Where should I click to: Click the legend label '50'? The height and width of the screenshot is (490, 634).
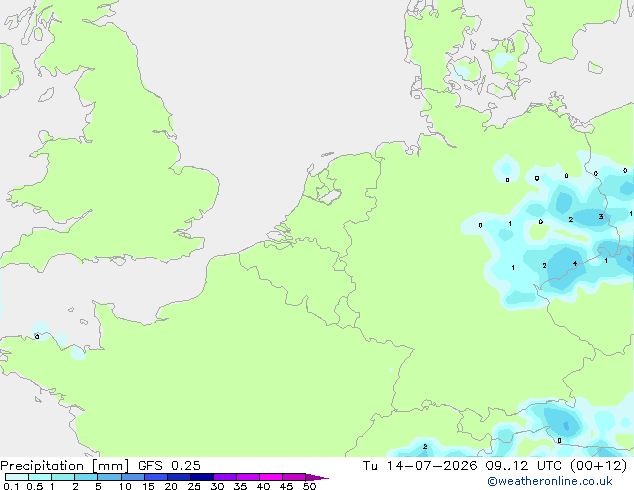tap(309, 486)
